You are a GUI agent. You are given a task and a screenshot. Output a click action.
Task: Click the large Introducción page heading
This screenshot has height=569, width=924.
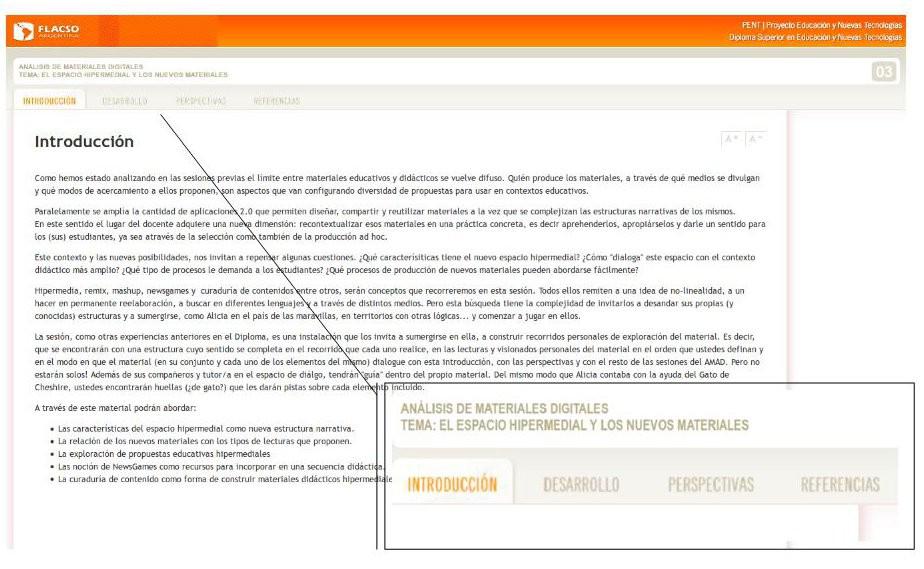[x=84, y=142]
